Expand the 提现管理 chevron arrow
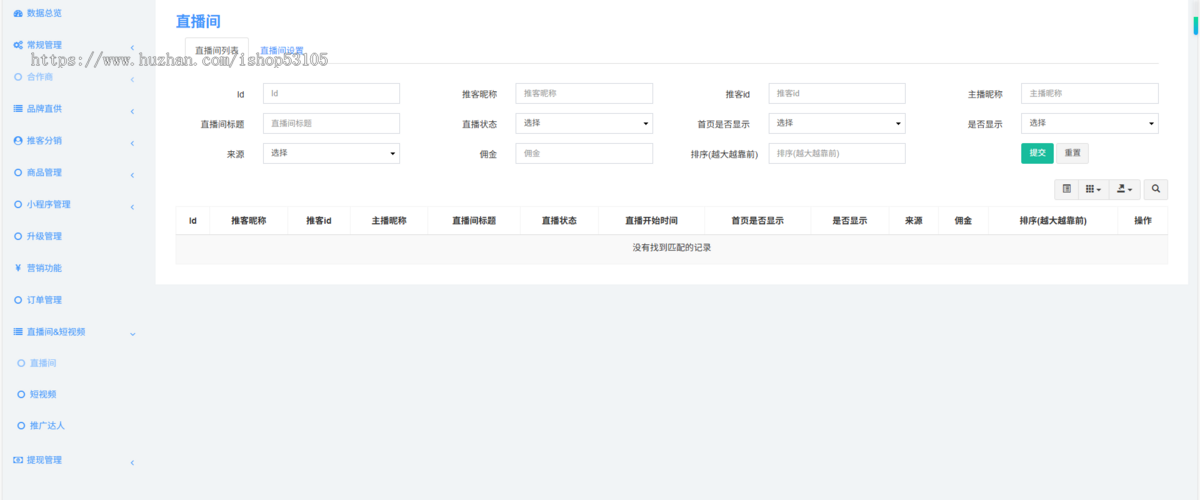Viewport: 1200px width, 500px height. click(133, 462)
